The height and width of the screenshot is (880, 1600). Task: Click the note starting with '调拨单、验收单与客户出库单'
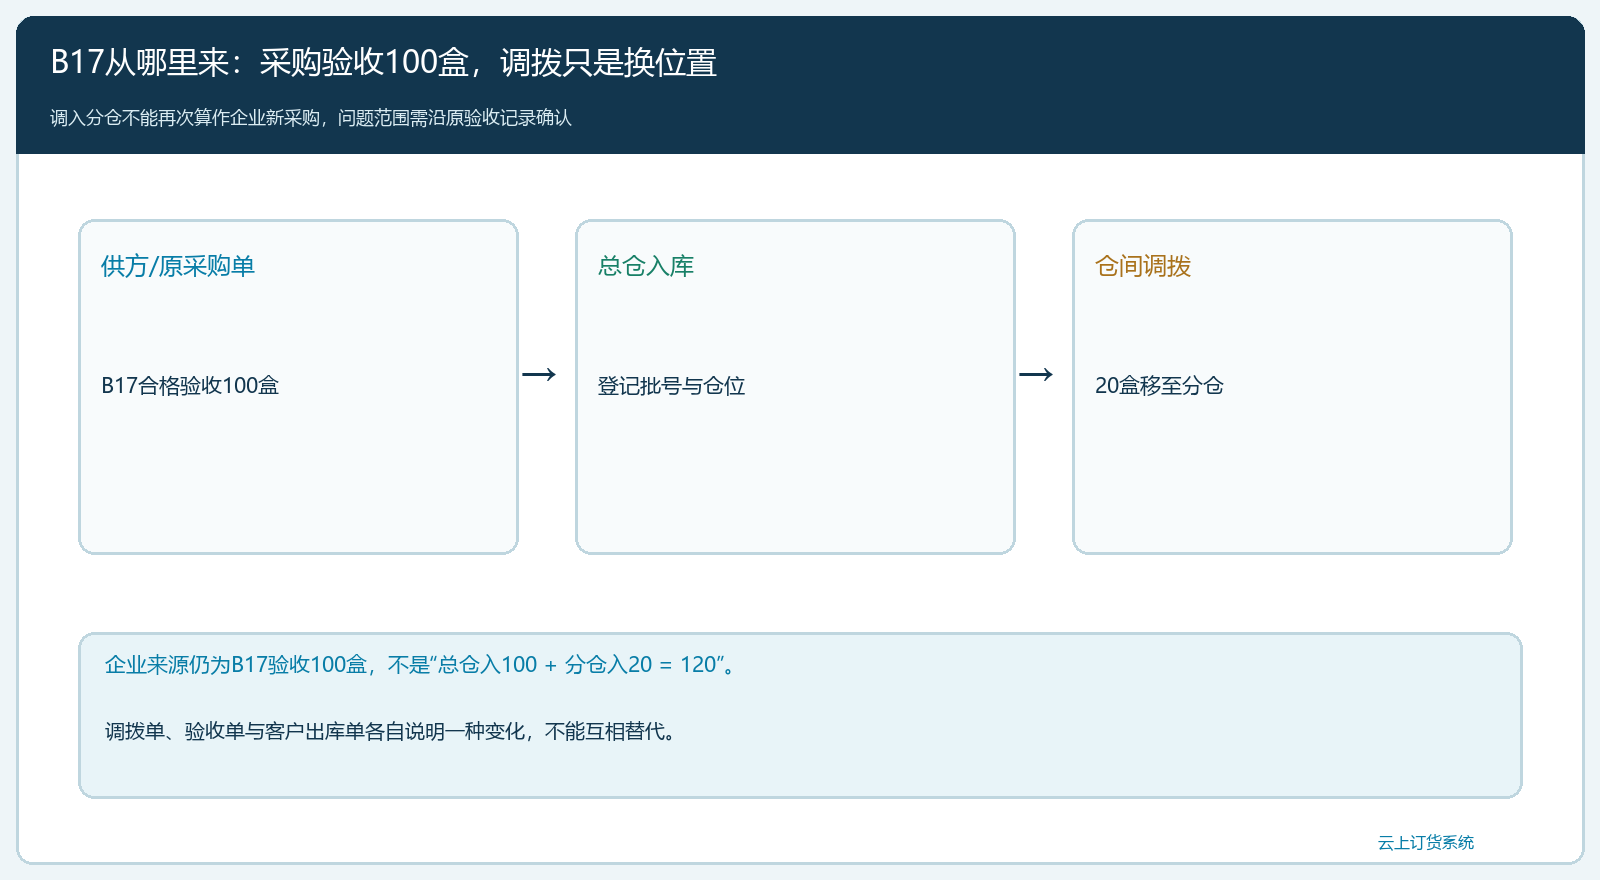point(393,732)
